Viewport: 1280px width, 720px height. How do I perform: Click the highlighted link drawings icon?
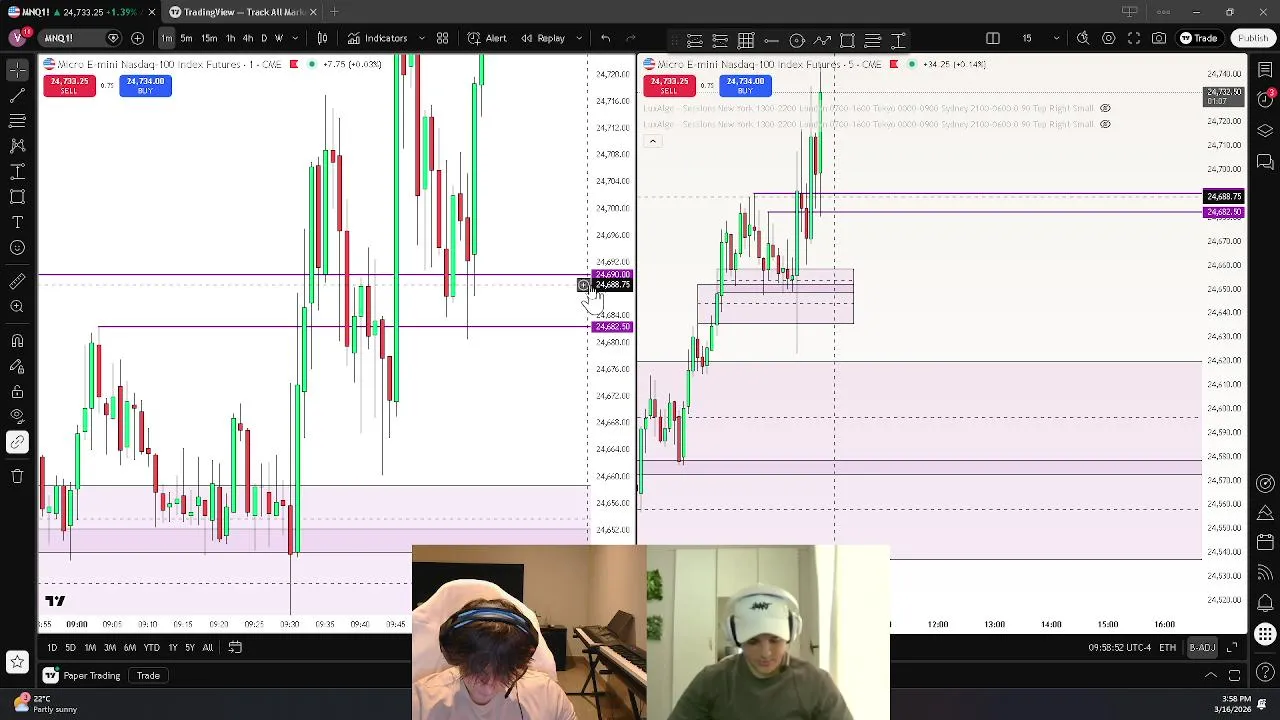pos(17,442)
